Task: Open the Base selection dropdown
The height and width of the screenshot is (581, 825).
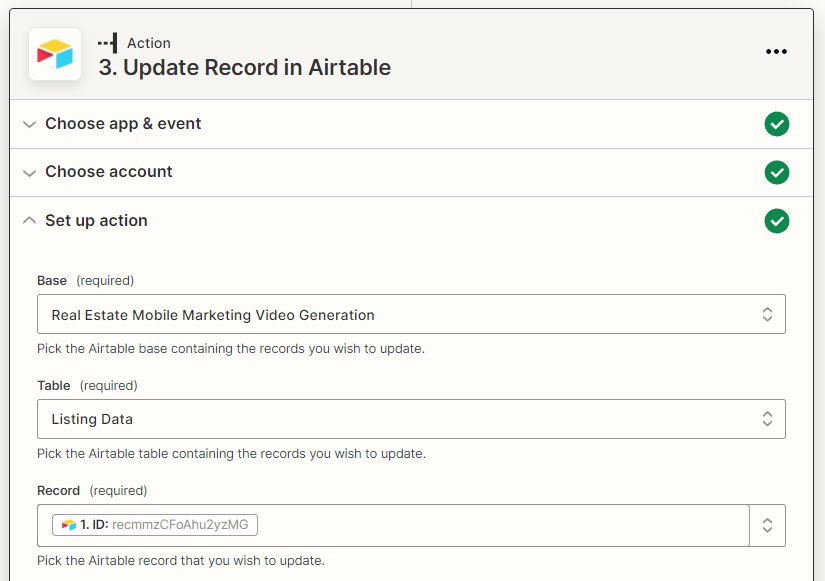Action: (x=767, y=314)
